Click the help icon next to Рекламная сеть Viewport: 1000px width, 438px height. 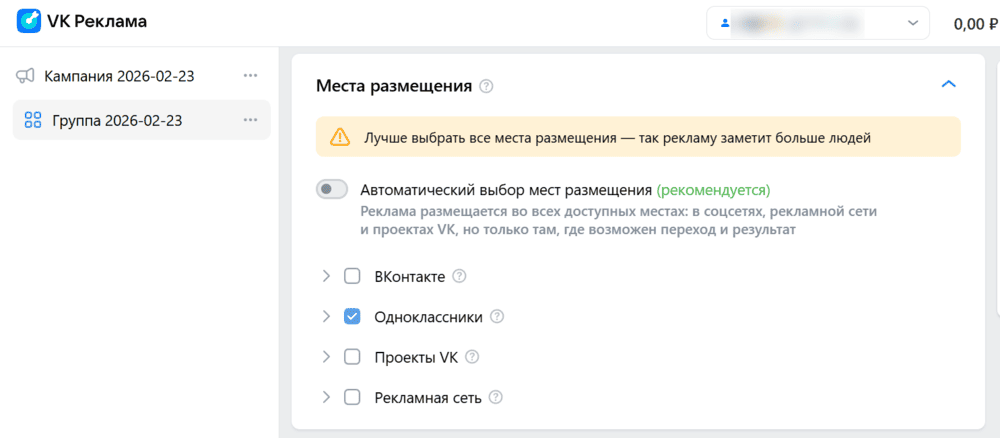click(x=495, y=397)
